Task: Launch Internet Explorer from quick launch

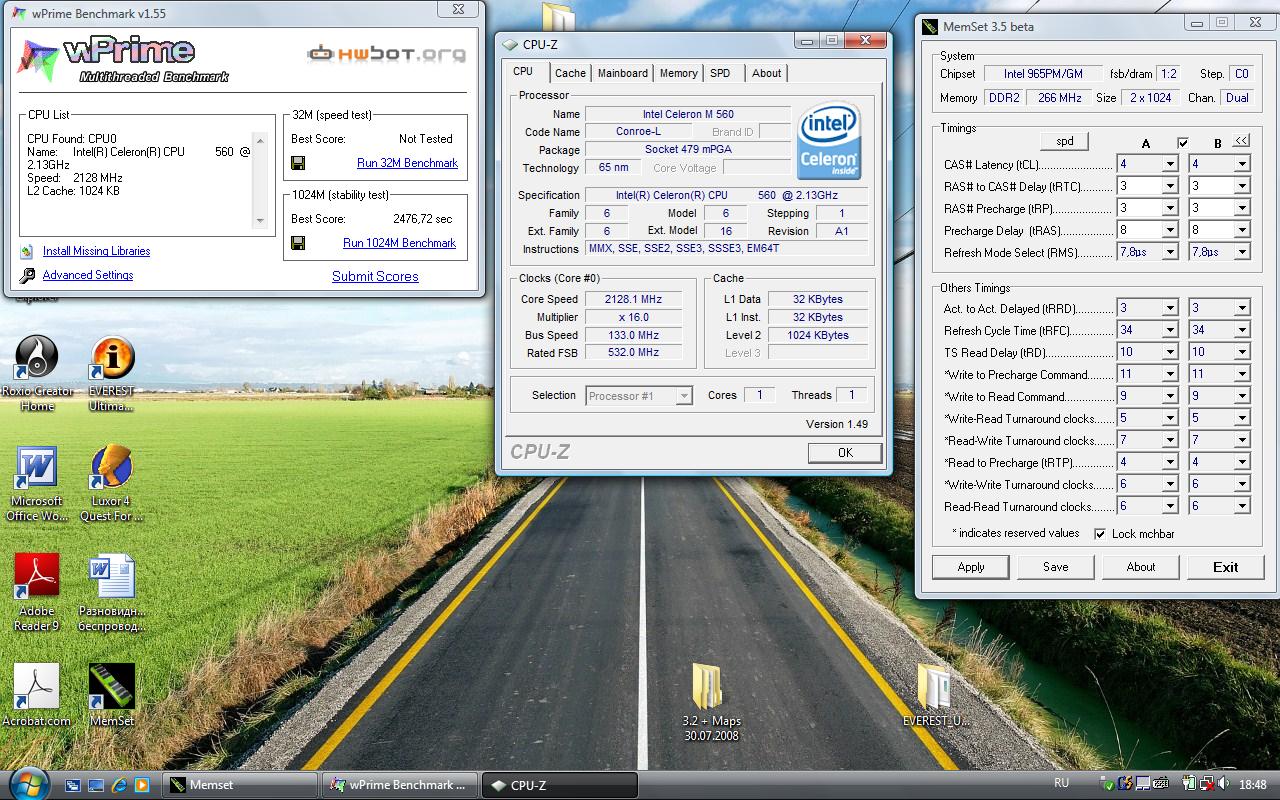Action: tap(119, 785)
